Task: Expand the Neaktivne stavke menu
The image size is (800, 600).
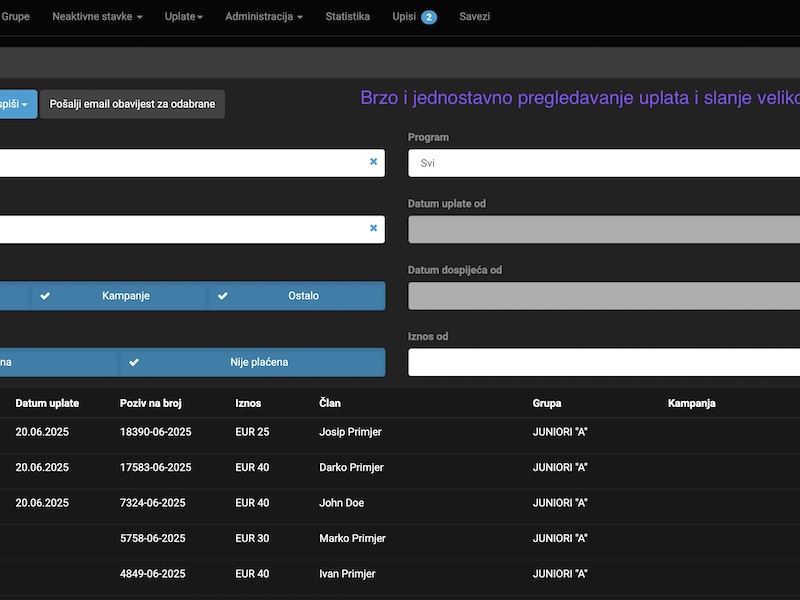Action: pos(97,17)
